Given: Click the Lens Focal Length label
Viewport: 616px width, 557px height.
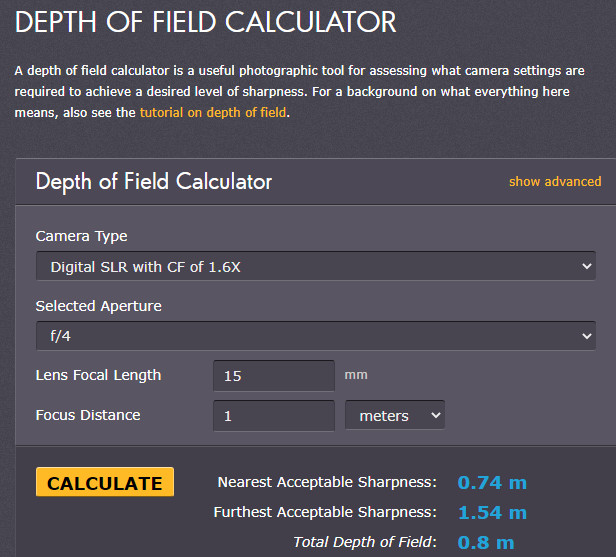Looking at the screenshot, I should tap(98, 376).
